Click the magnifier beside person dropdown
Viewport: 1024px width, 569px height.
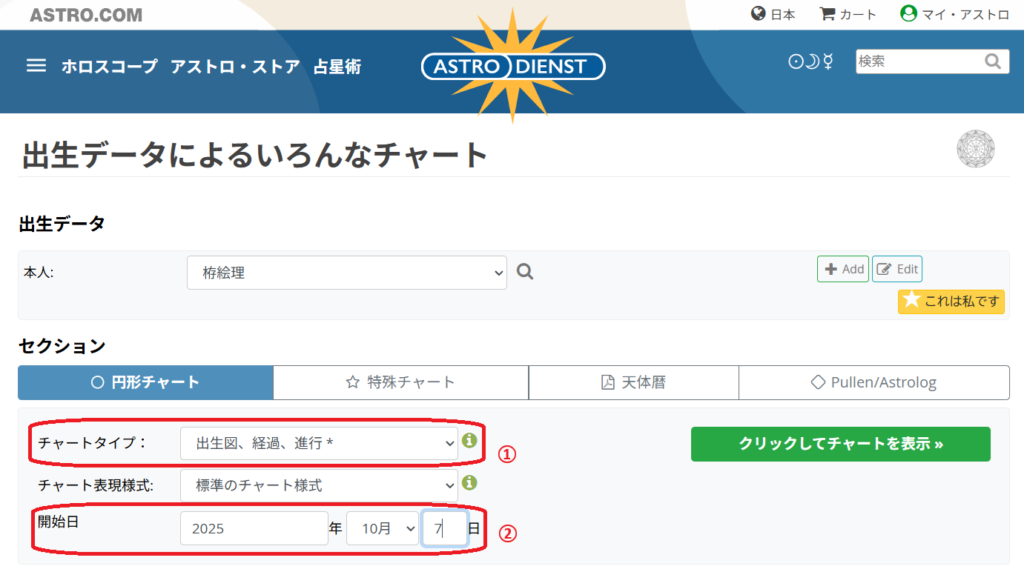pyautogui.click(x=525, y=271)
